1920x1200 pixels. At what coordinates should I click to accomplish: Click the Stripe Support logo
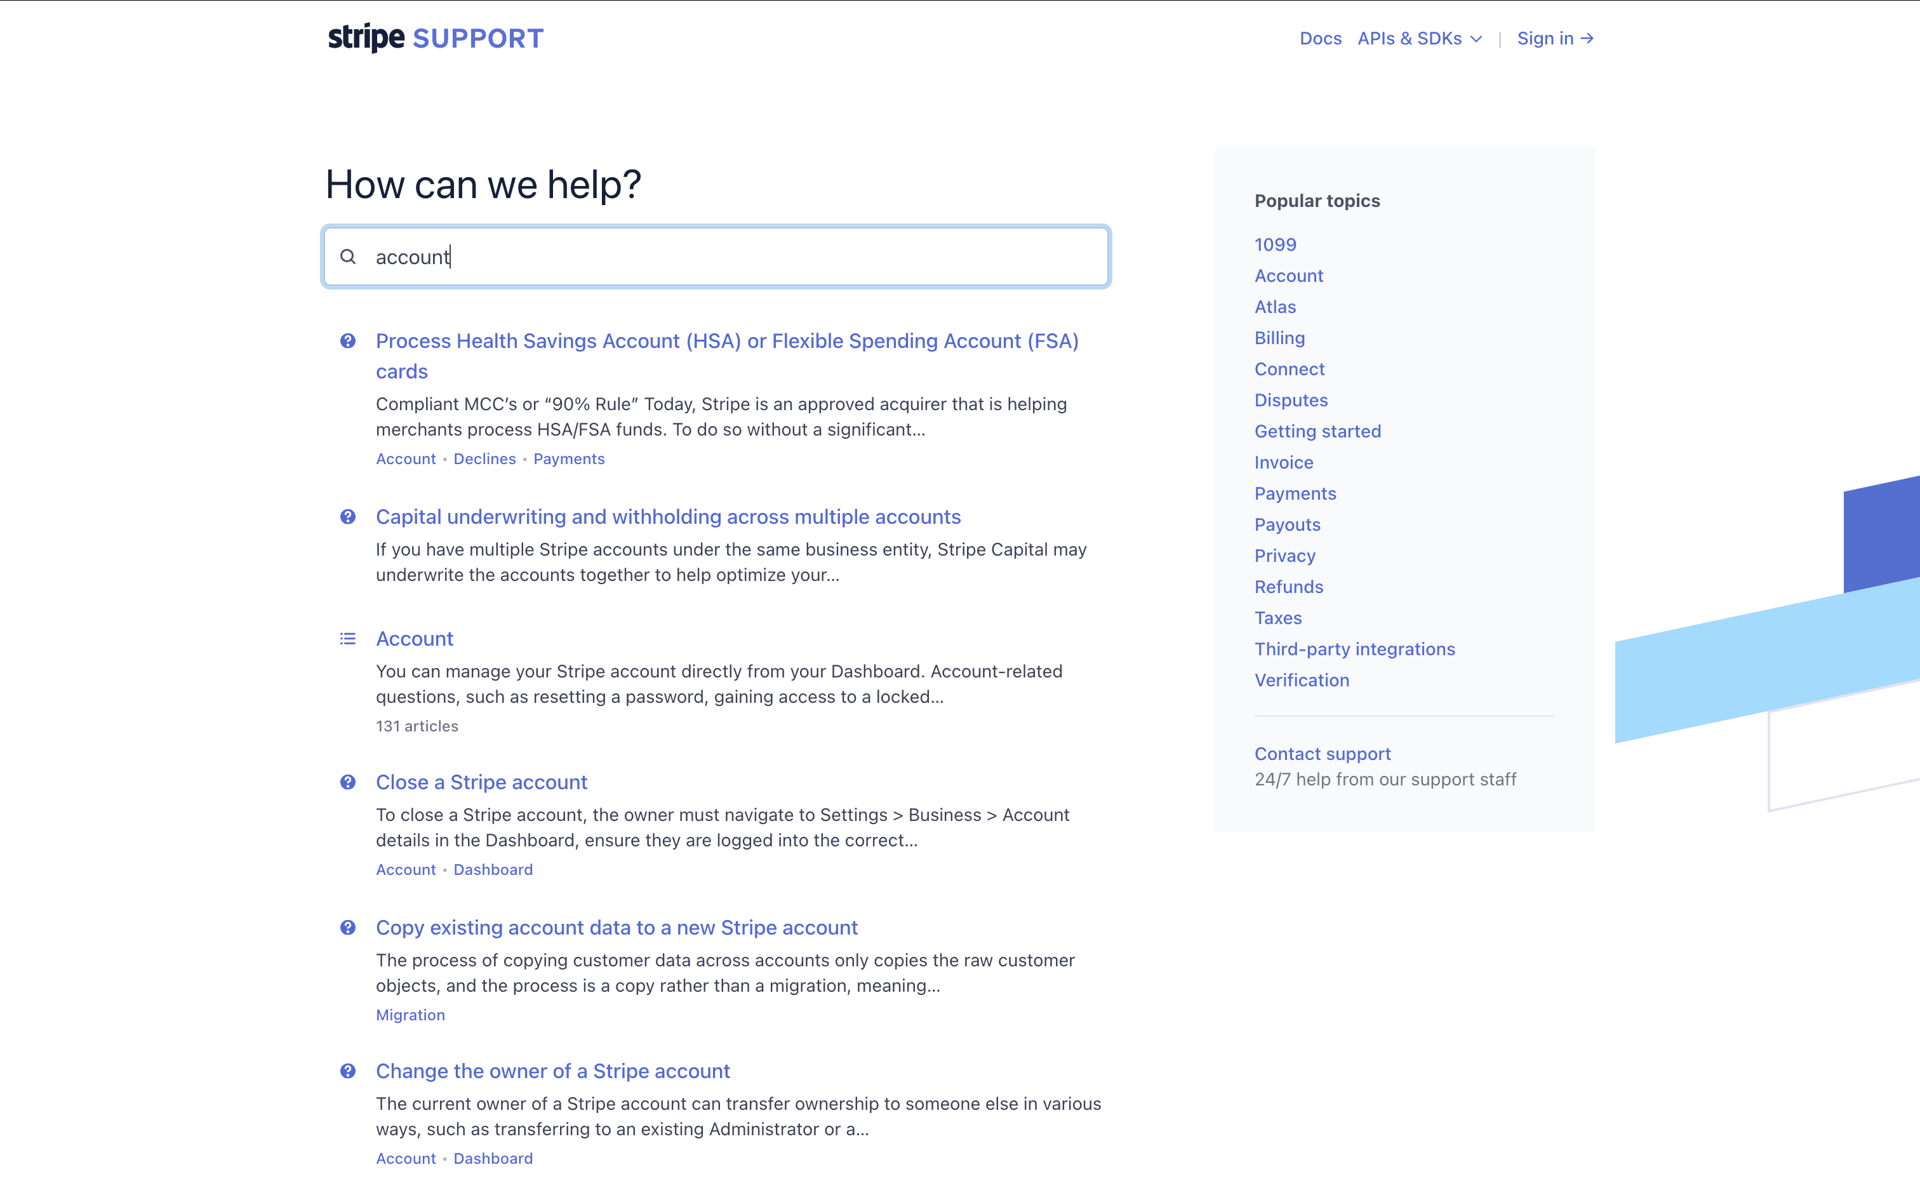tap(435, 38)
